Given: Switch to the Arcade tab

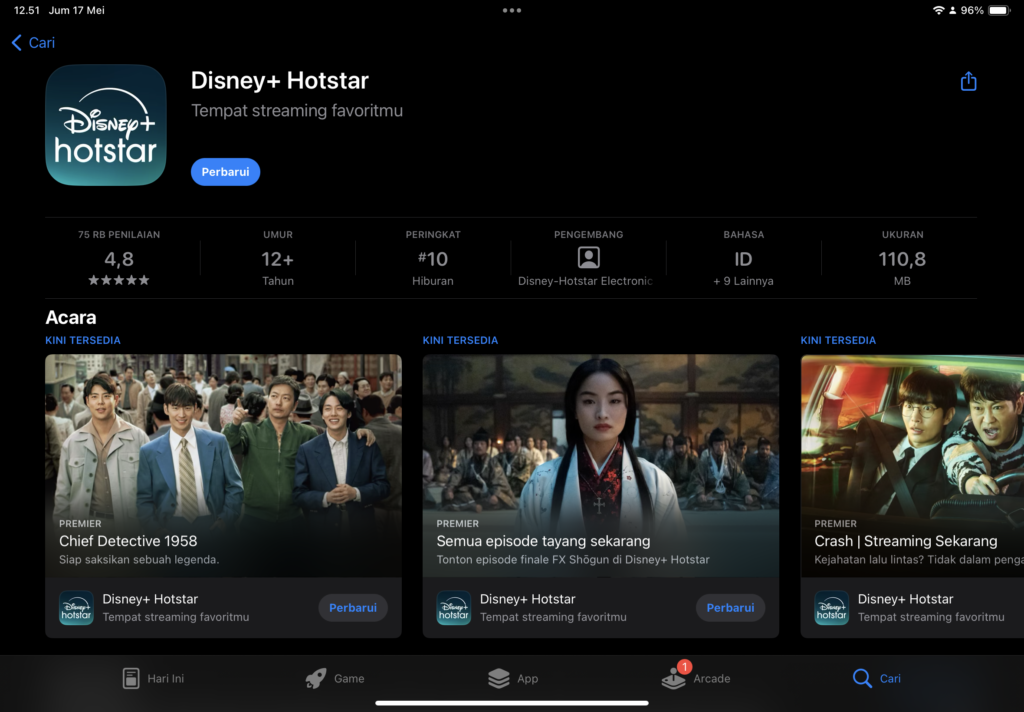Looking at the screenshot, I should (696, 677).
